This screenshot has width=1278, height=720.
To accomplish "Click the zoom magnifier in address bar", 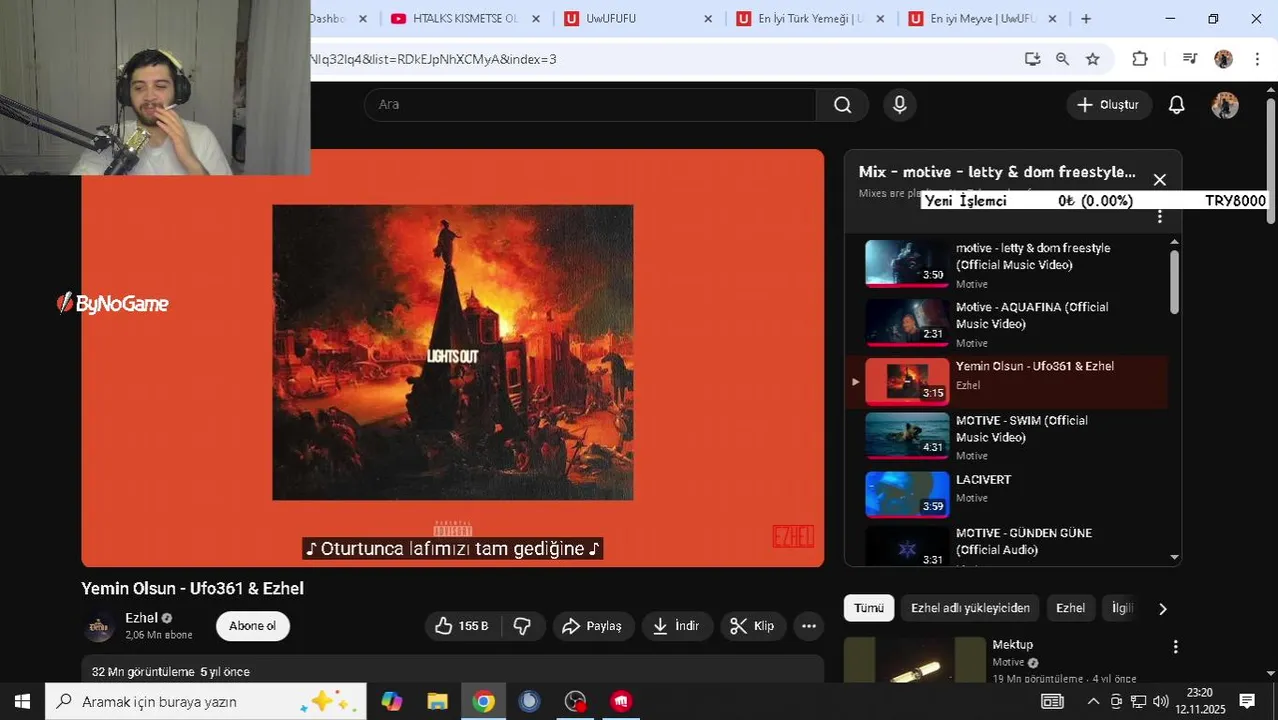I will click(x=1062, y=59).
